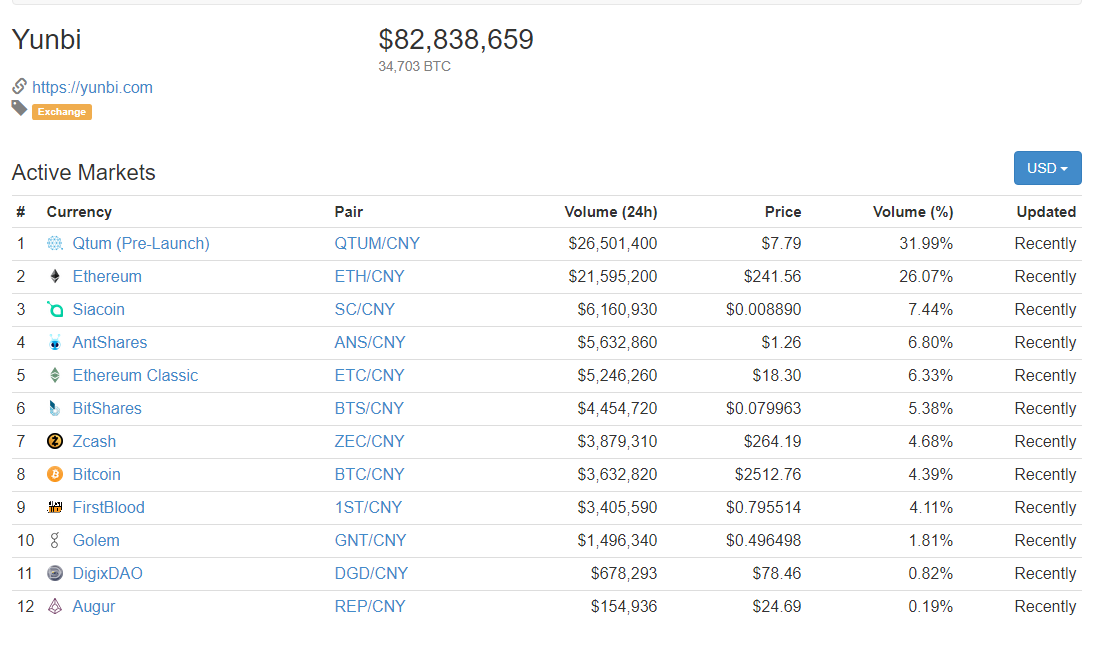The height and width of the screenshot is (647, 1111).
Task: Open the https://yunbi.com link
Action: pos(92,87)
